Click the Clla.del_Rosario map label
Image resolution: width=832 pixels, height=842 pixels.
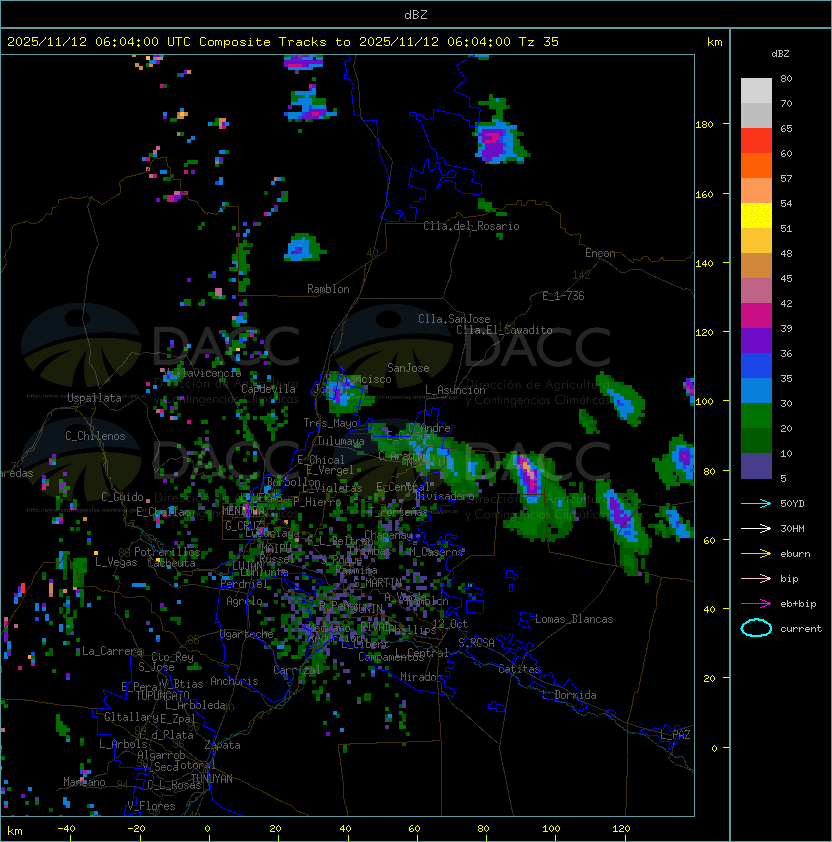(471, 226)
